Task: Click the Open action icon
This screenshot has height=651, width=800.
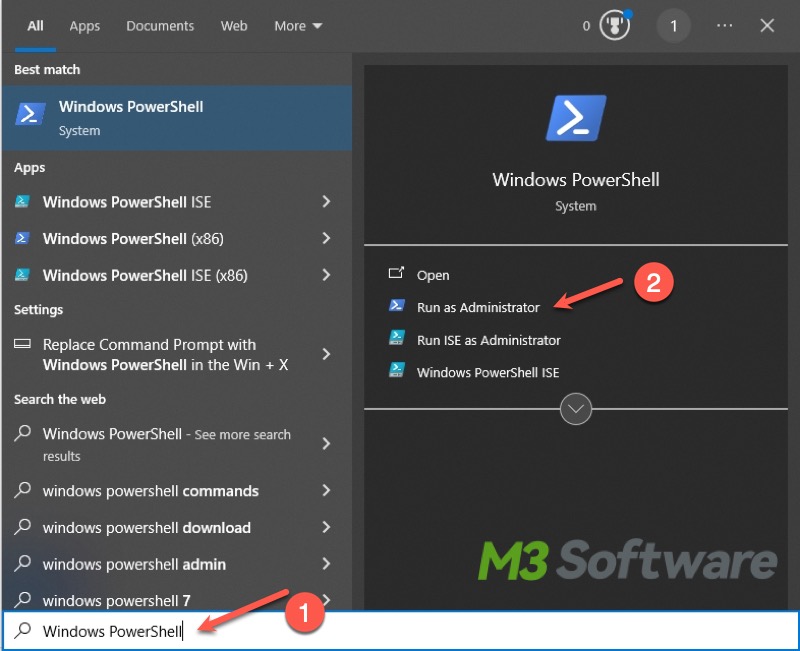Action: 396,273
